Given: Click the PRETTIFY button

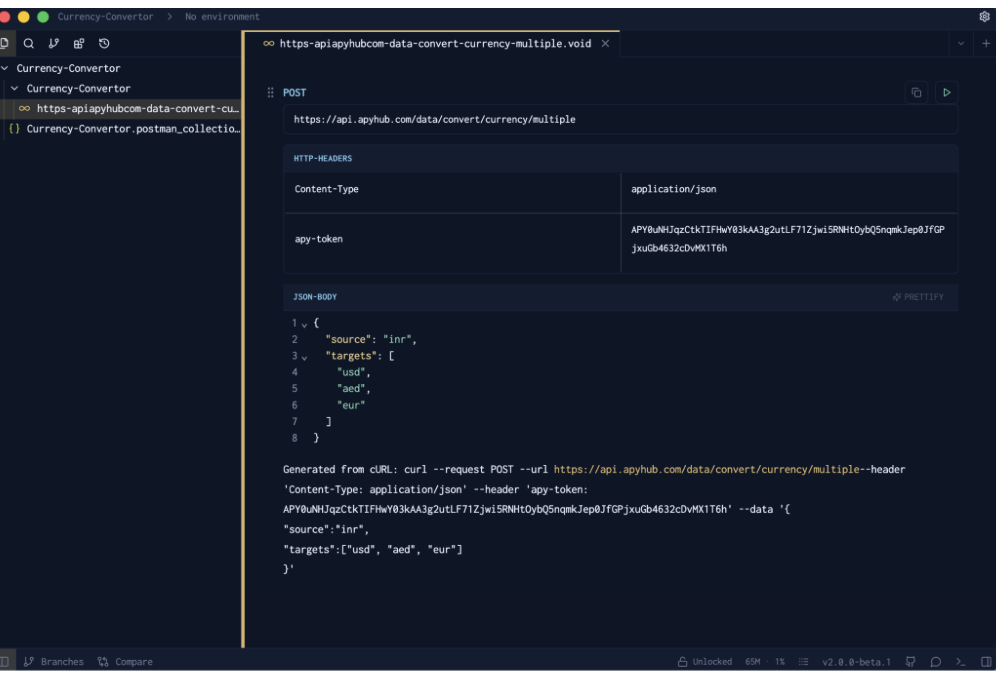Looking at the screenshot, I should pos(918,297).
